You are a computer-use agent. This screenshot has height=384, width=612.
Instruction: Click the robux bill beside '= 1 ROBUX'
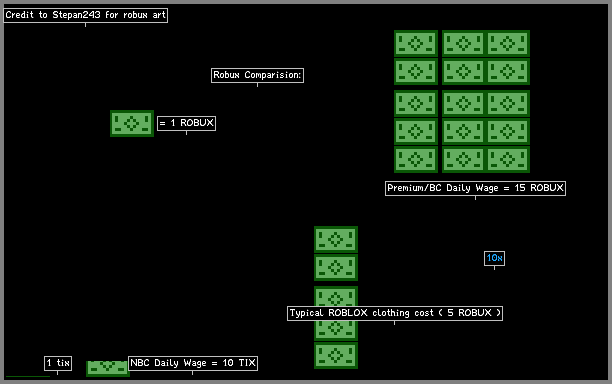pos(132,124)
